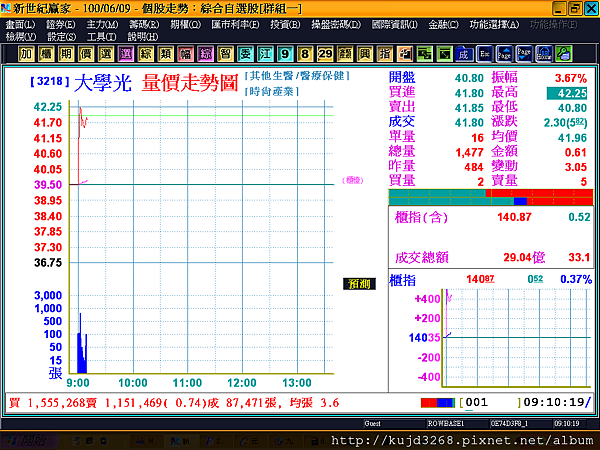This screenshot has height=450, width=600.
Task: Click the 開始 Start button
Action: pos(29,441)
